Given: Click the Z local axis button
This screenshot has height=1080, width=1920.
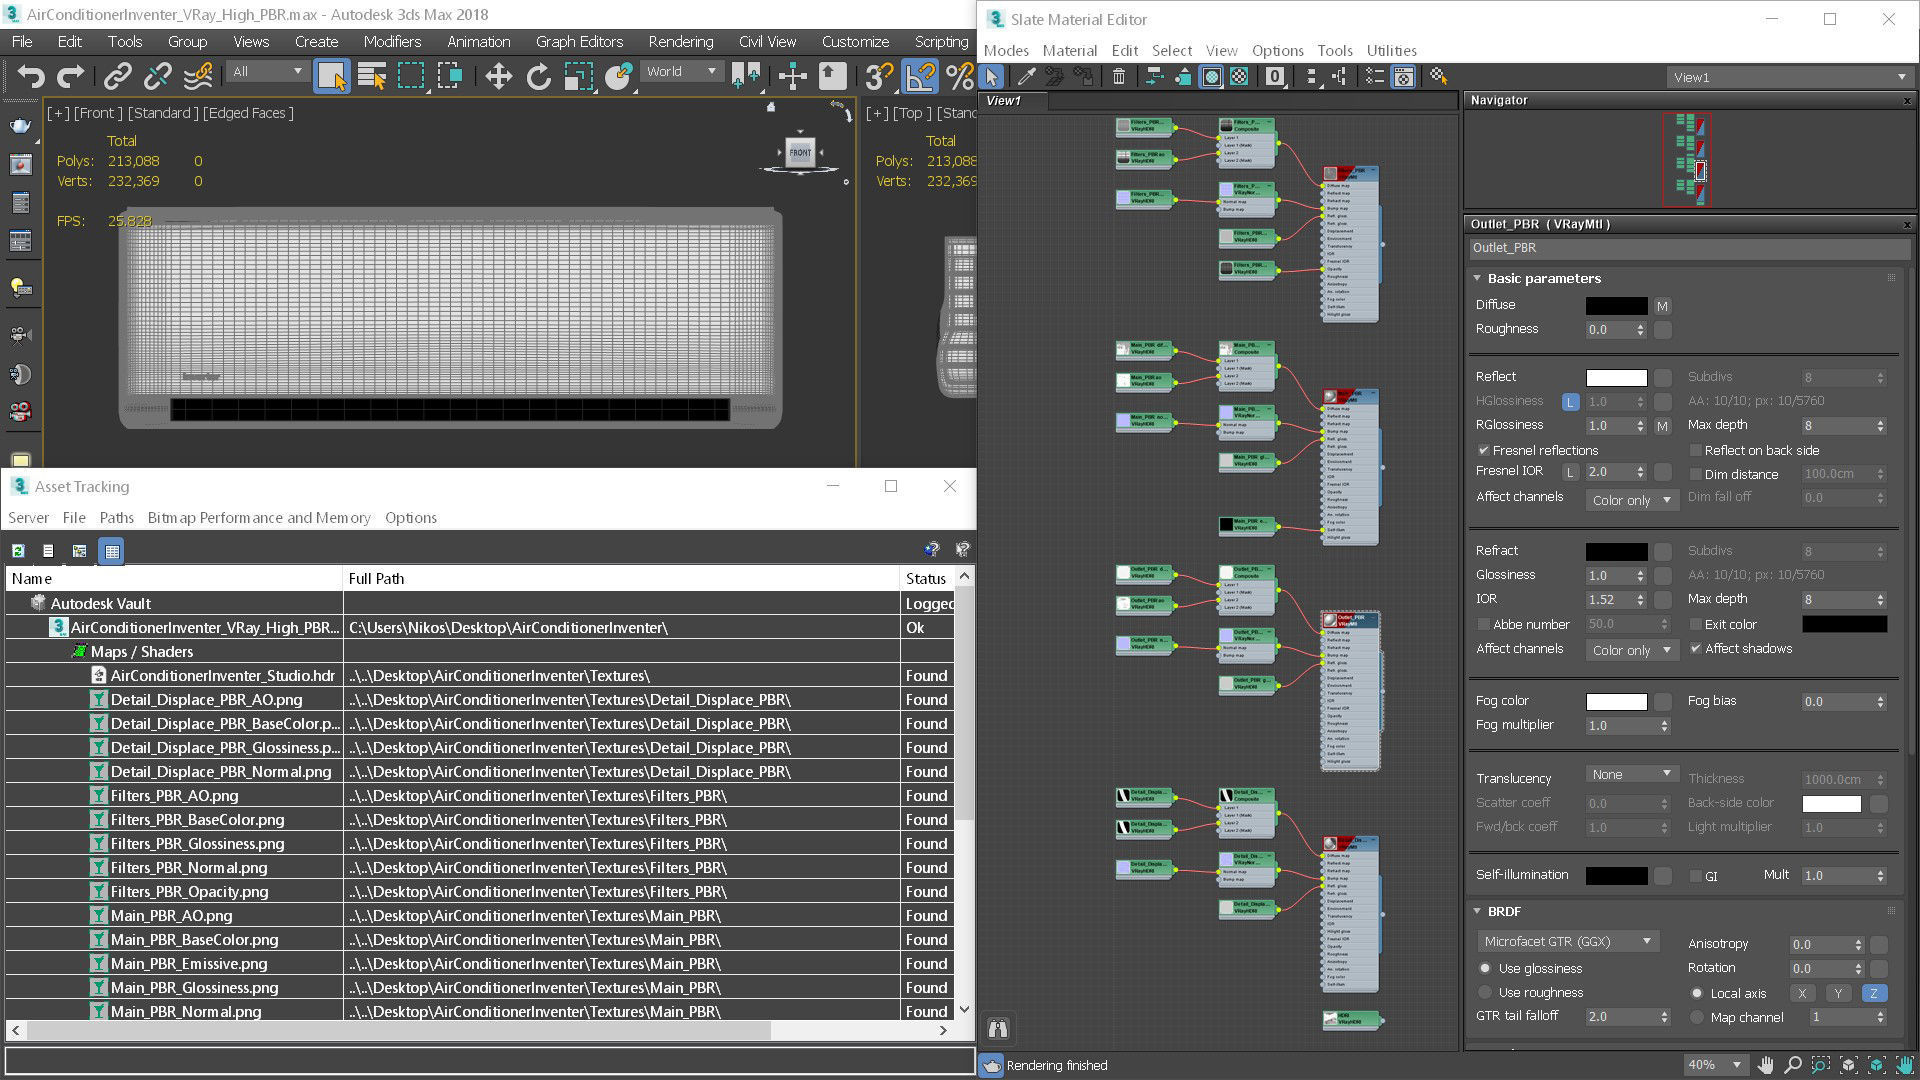Looking at the screenshot, I should 1873,993.
